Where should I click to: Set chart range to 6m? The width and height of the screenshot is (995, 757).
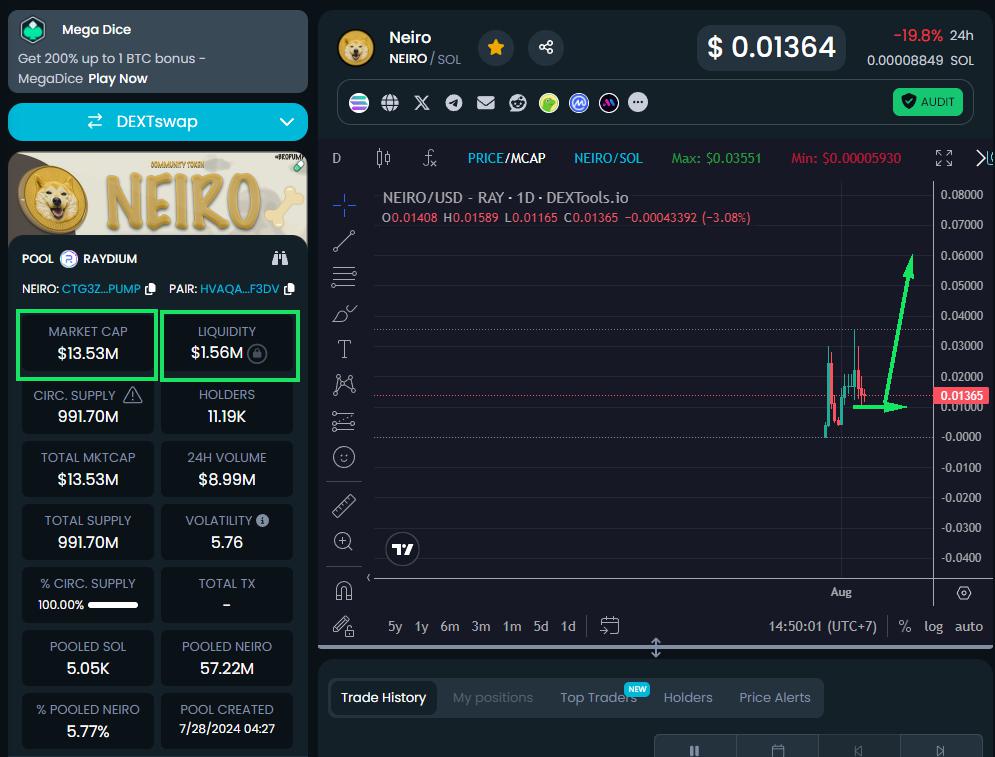450,626
